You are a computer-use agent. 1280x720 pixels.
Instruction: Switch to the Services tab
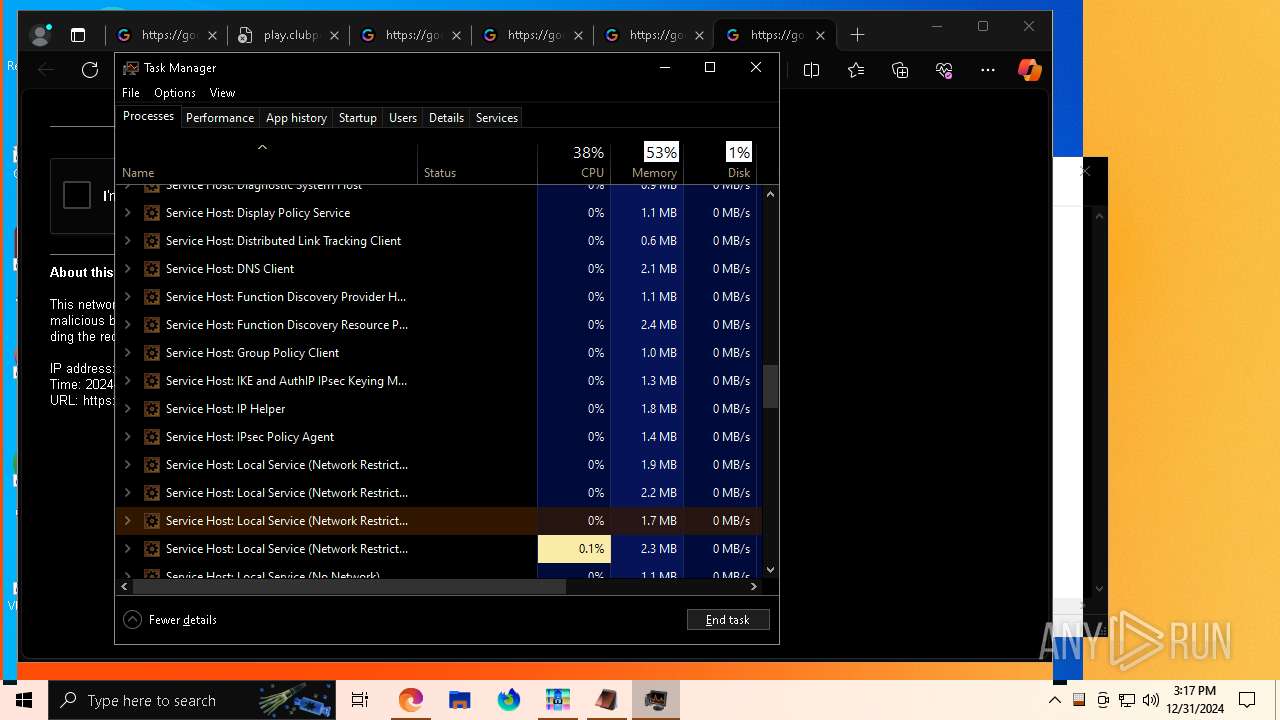click(x=497, y=117)
